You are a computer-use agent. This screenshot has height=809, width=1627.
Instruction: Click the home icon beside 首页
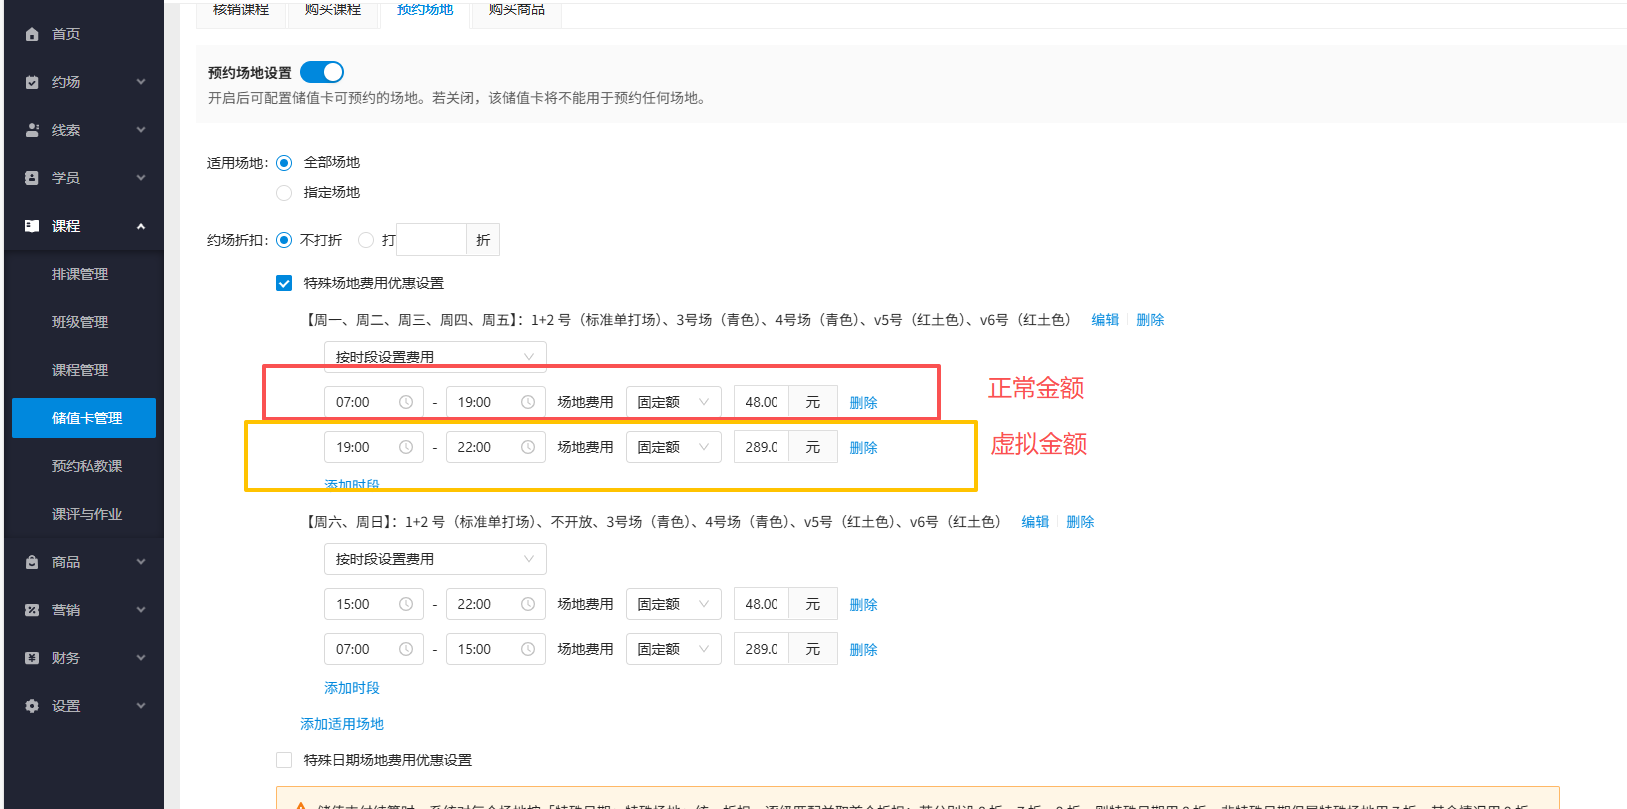click(x=32, y=34)
